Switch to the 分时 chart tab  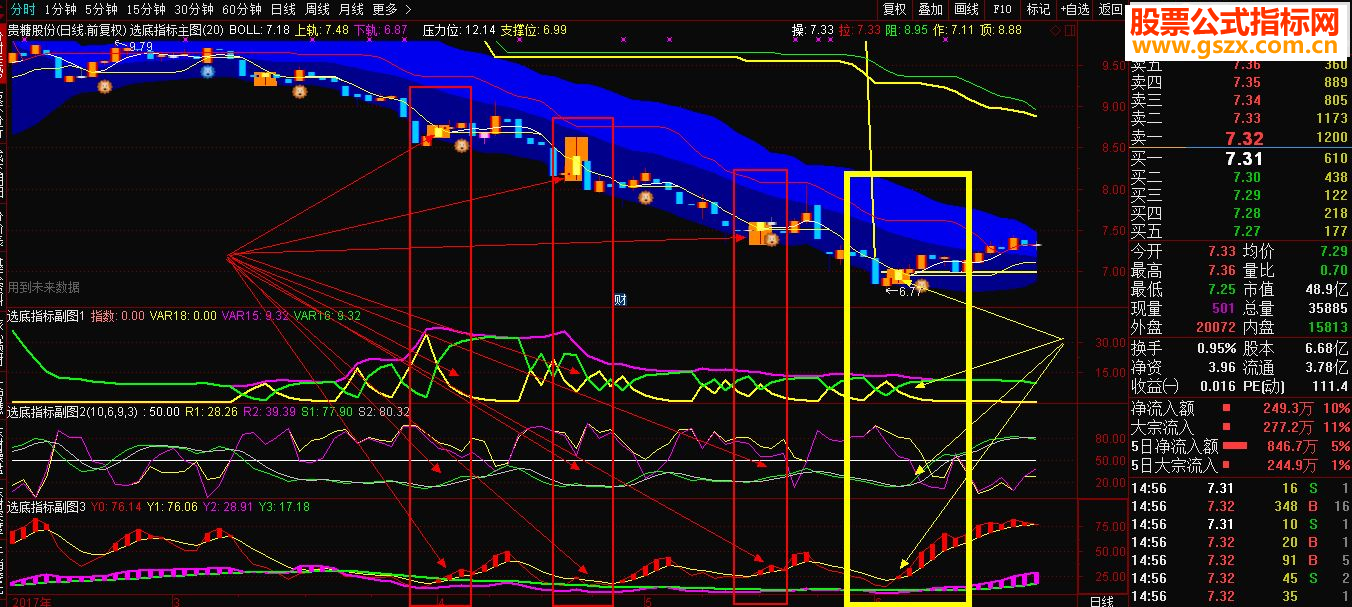pos(22,9)
